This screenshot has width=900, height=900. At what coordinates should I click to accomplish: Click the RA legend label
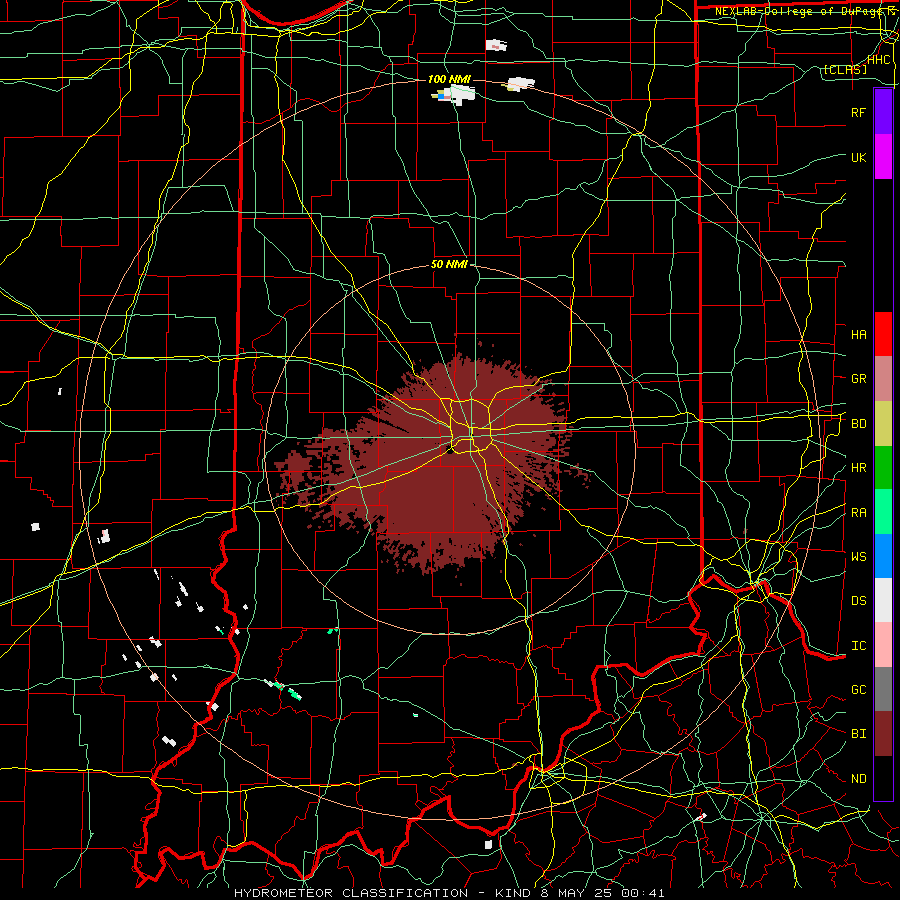coord(858,513)
